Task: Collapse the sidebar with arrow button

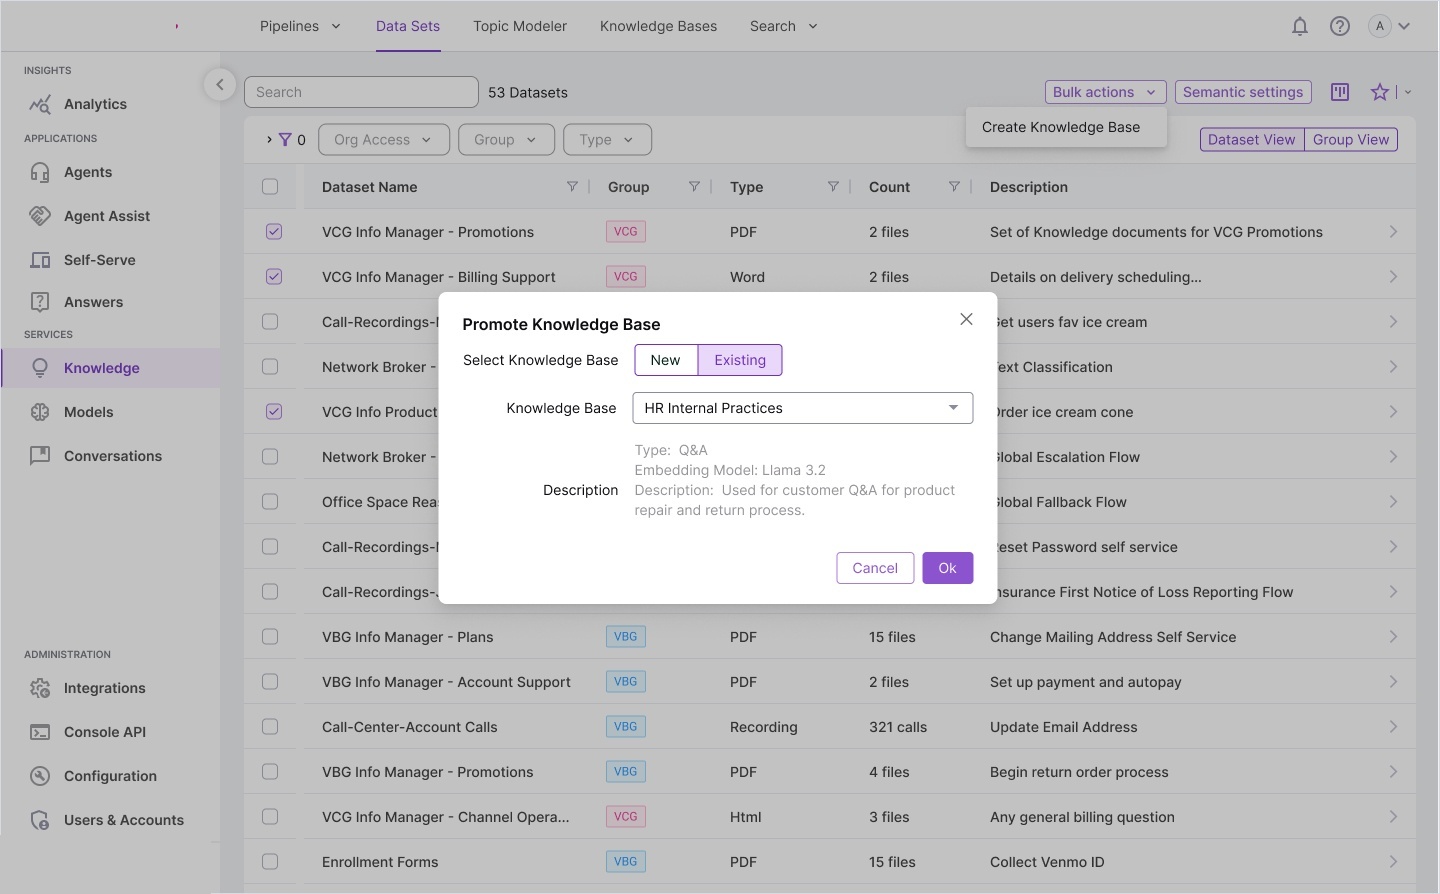Action: 219,85
